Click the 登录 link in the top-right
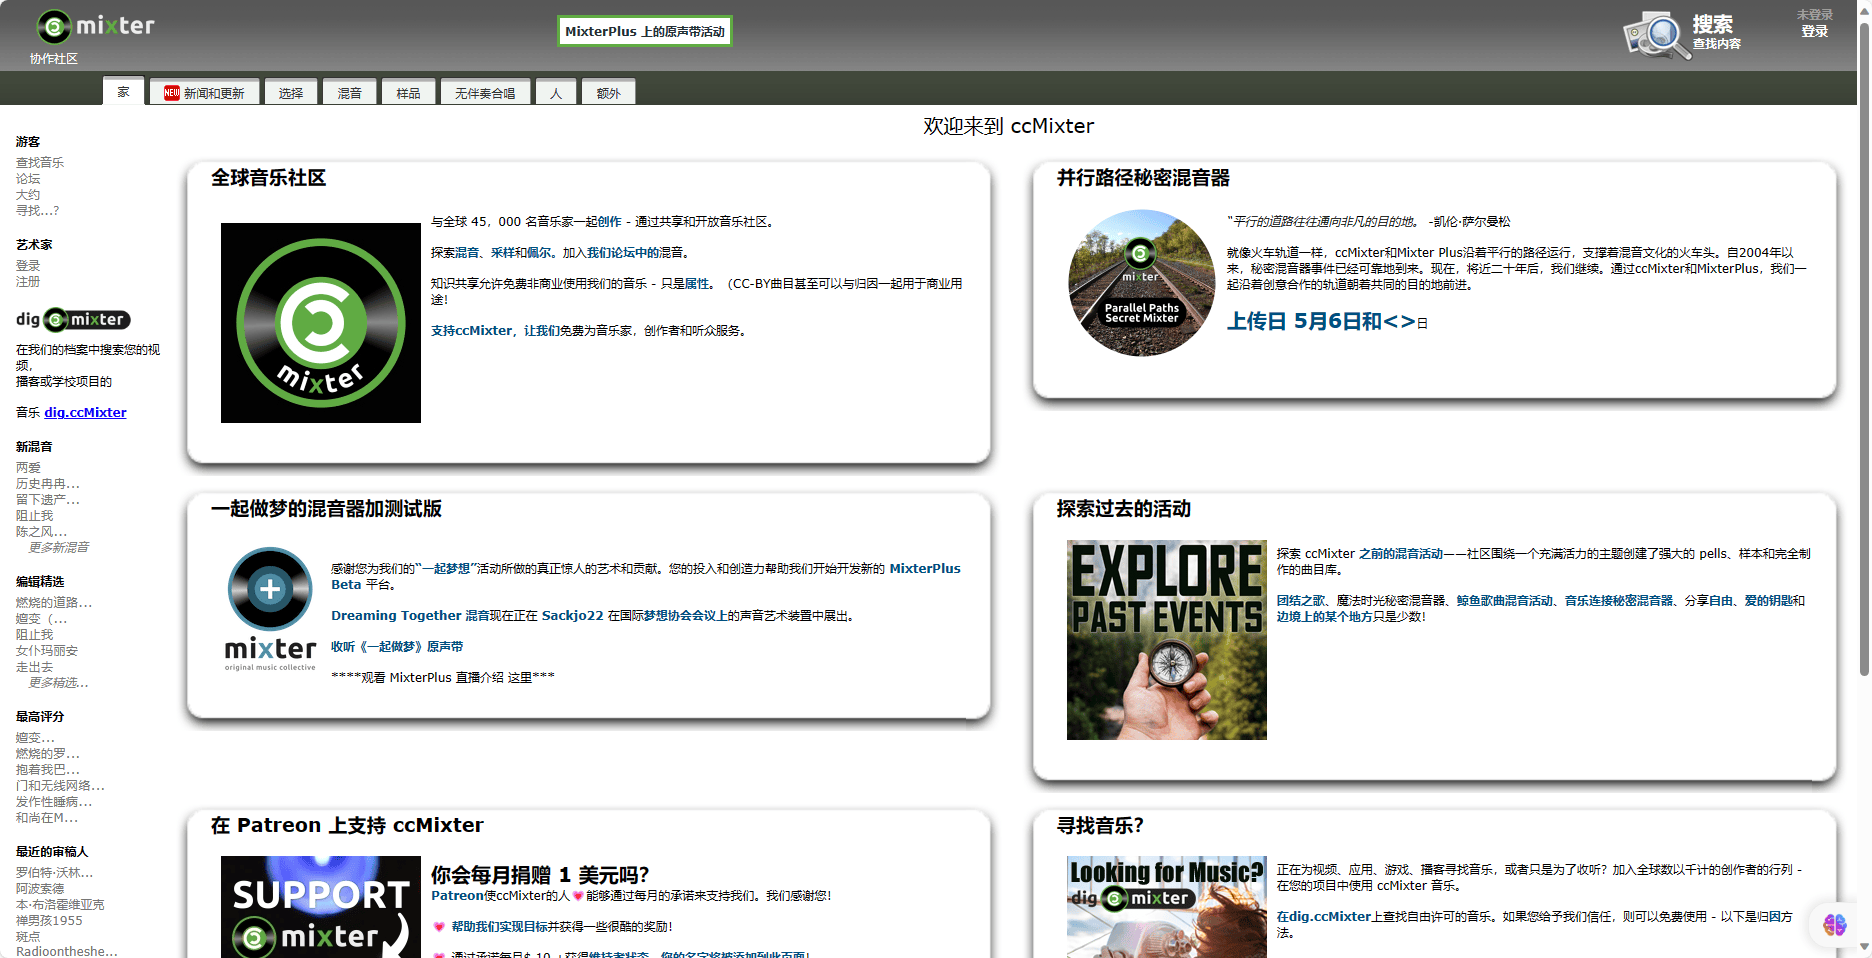 [1815, 30]
